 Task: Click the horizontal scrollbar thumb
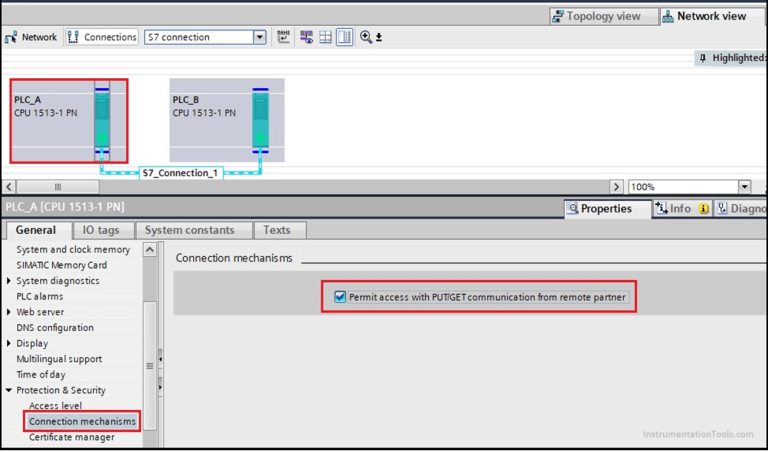58,187
